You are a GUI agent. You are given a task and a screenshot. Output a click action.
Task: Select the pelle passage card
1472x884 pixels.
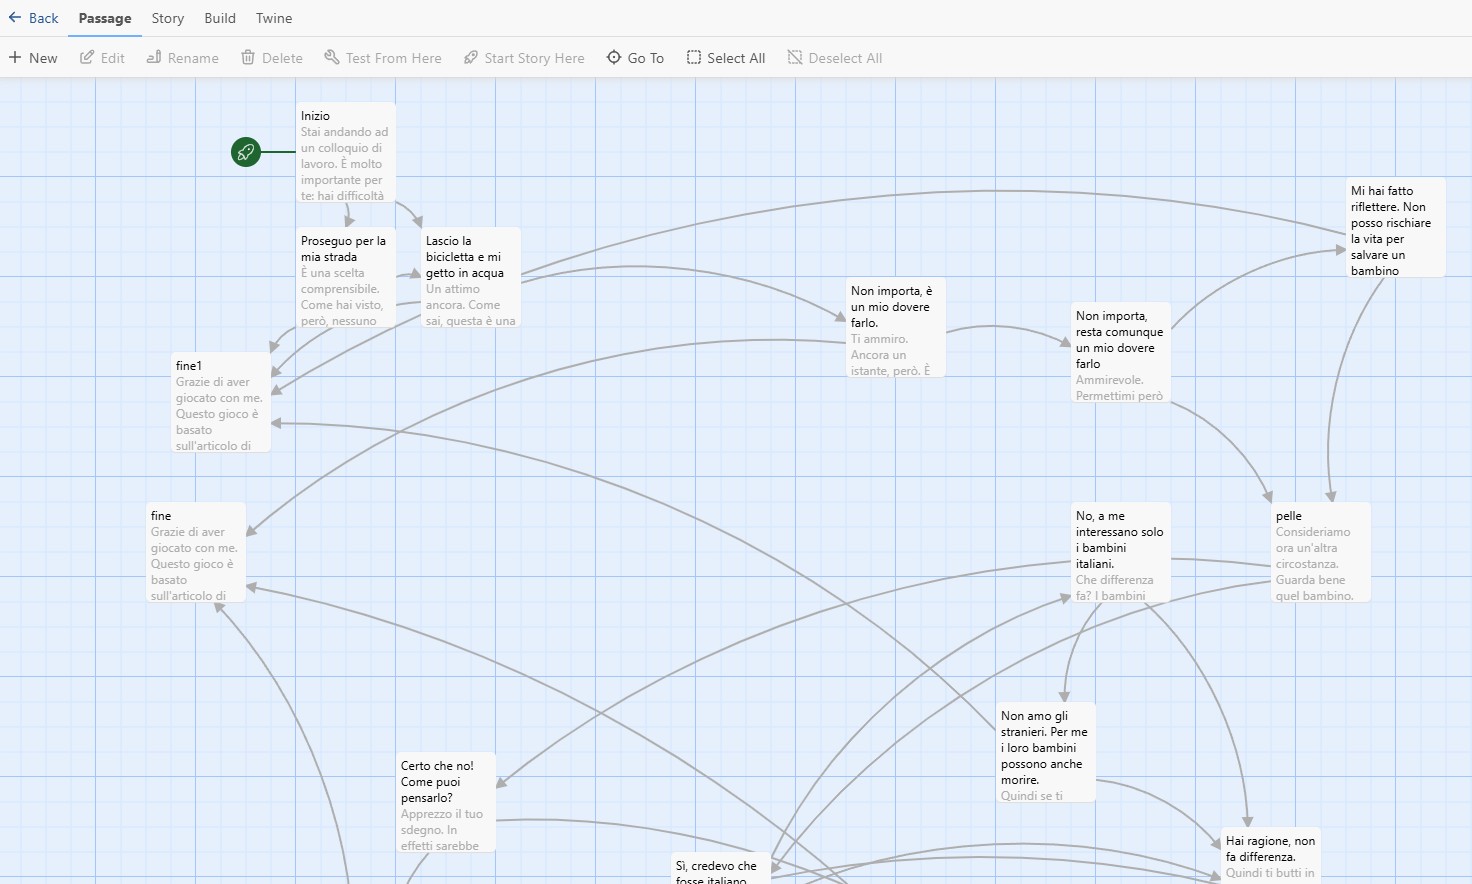1321,552
